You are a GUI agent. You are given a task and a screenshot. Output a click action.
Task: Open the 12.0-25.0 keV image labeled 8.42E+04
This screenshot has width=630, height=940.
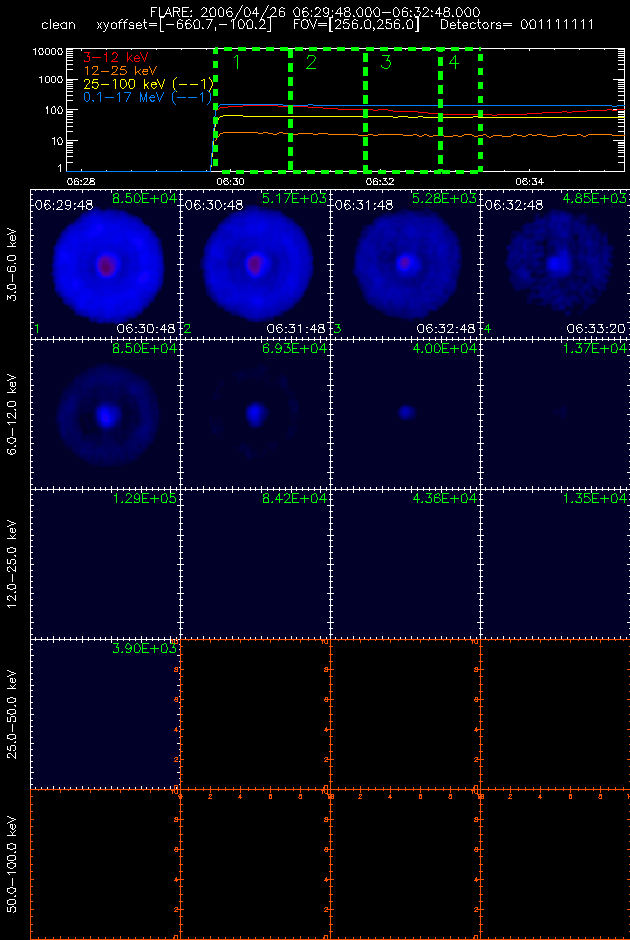(255, 564)
